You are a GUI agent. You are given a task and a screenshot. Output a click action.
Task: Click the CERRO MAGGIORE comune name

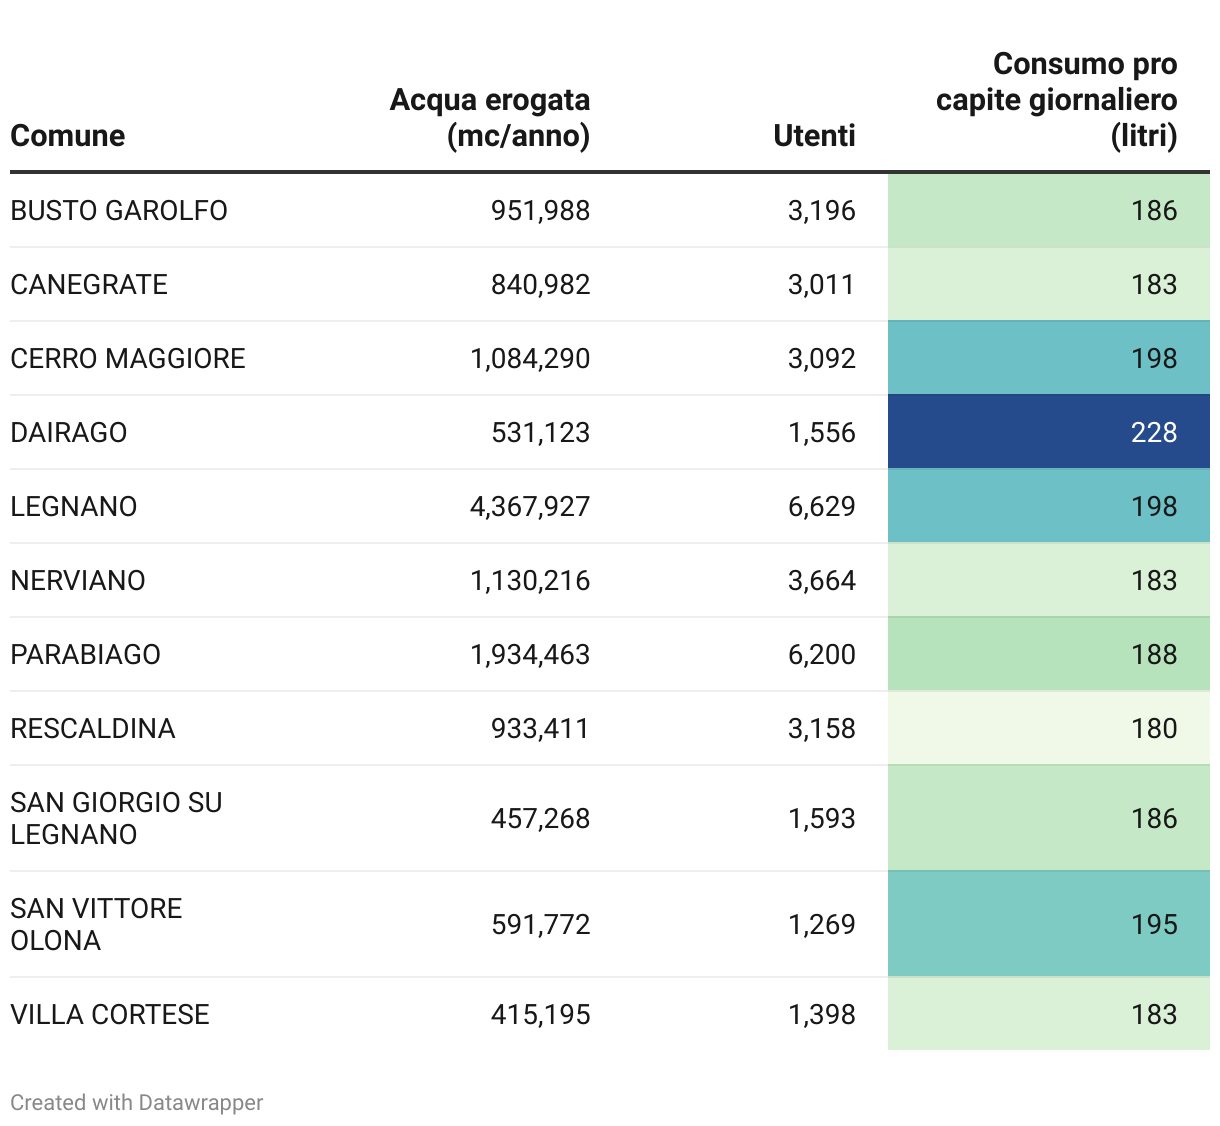pyautogui.click(x=128, y=359)
